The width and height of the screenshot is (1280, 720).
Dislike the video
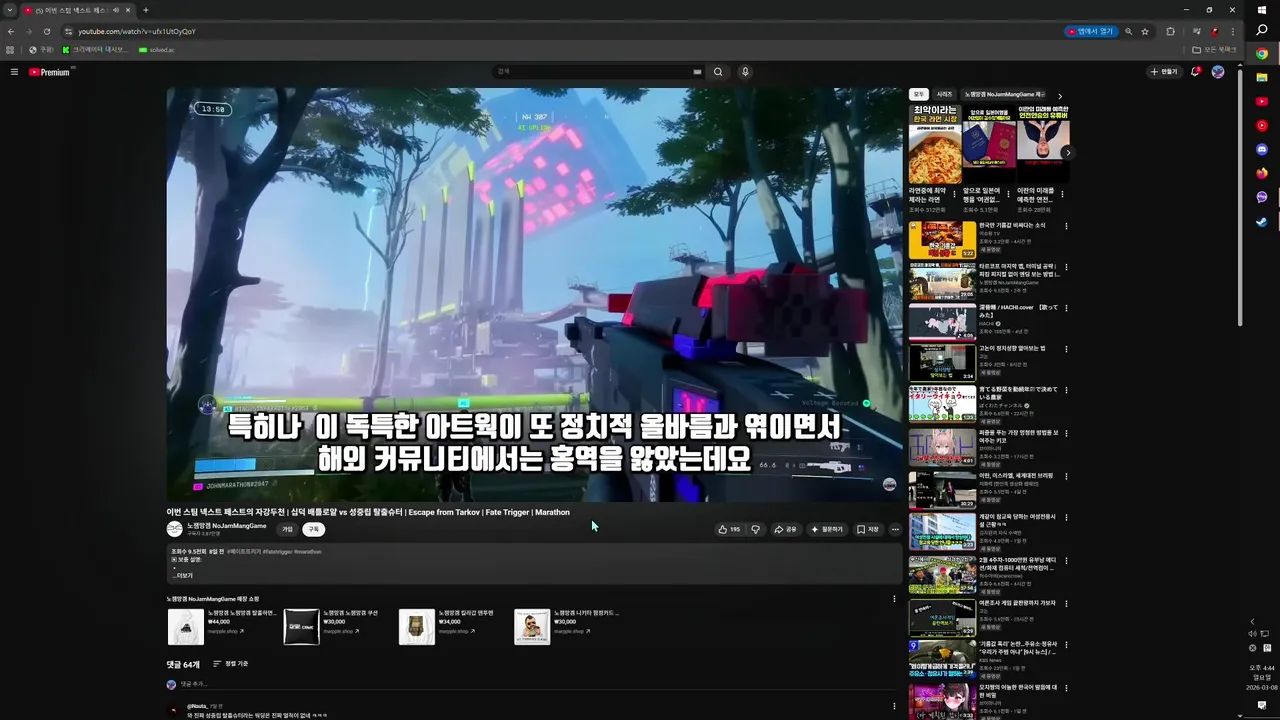[x=755, y=529]
